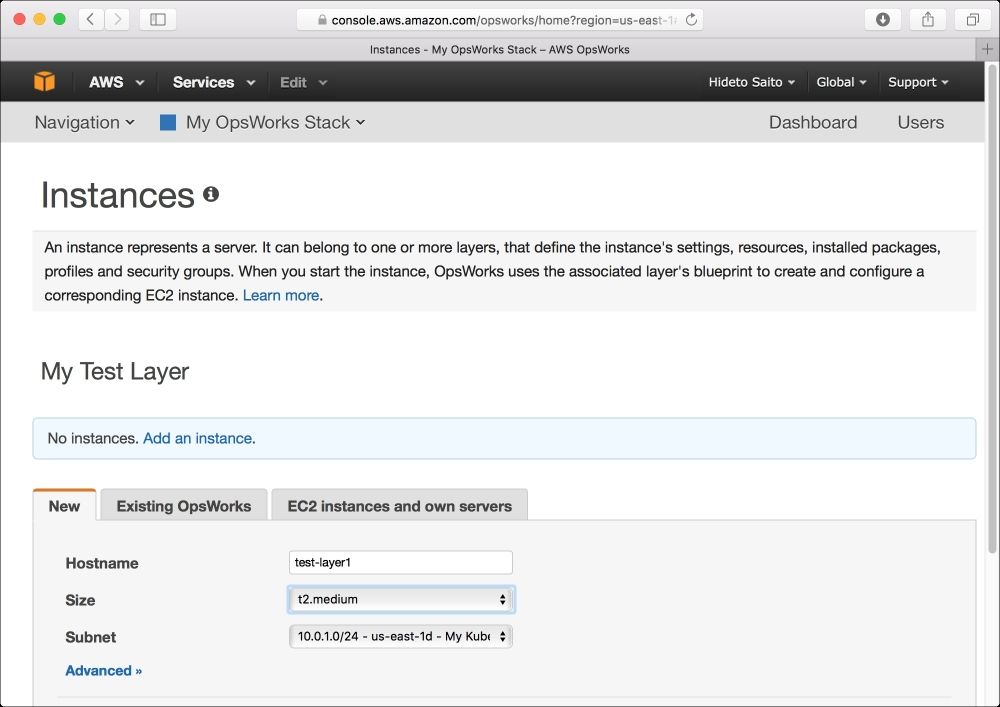Image resolution: width=1000 pixels, height=707 pixels.
Task: Click Add an instance link
Action: coord(198,439)
